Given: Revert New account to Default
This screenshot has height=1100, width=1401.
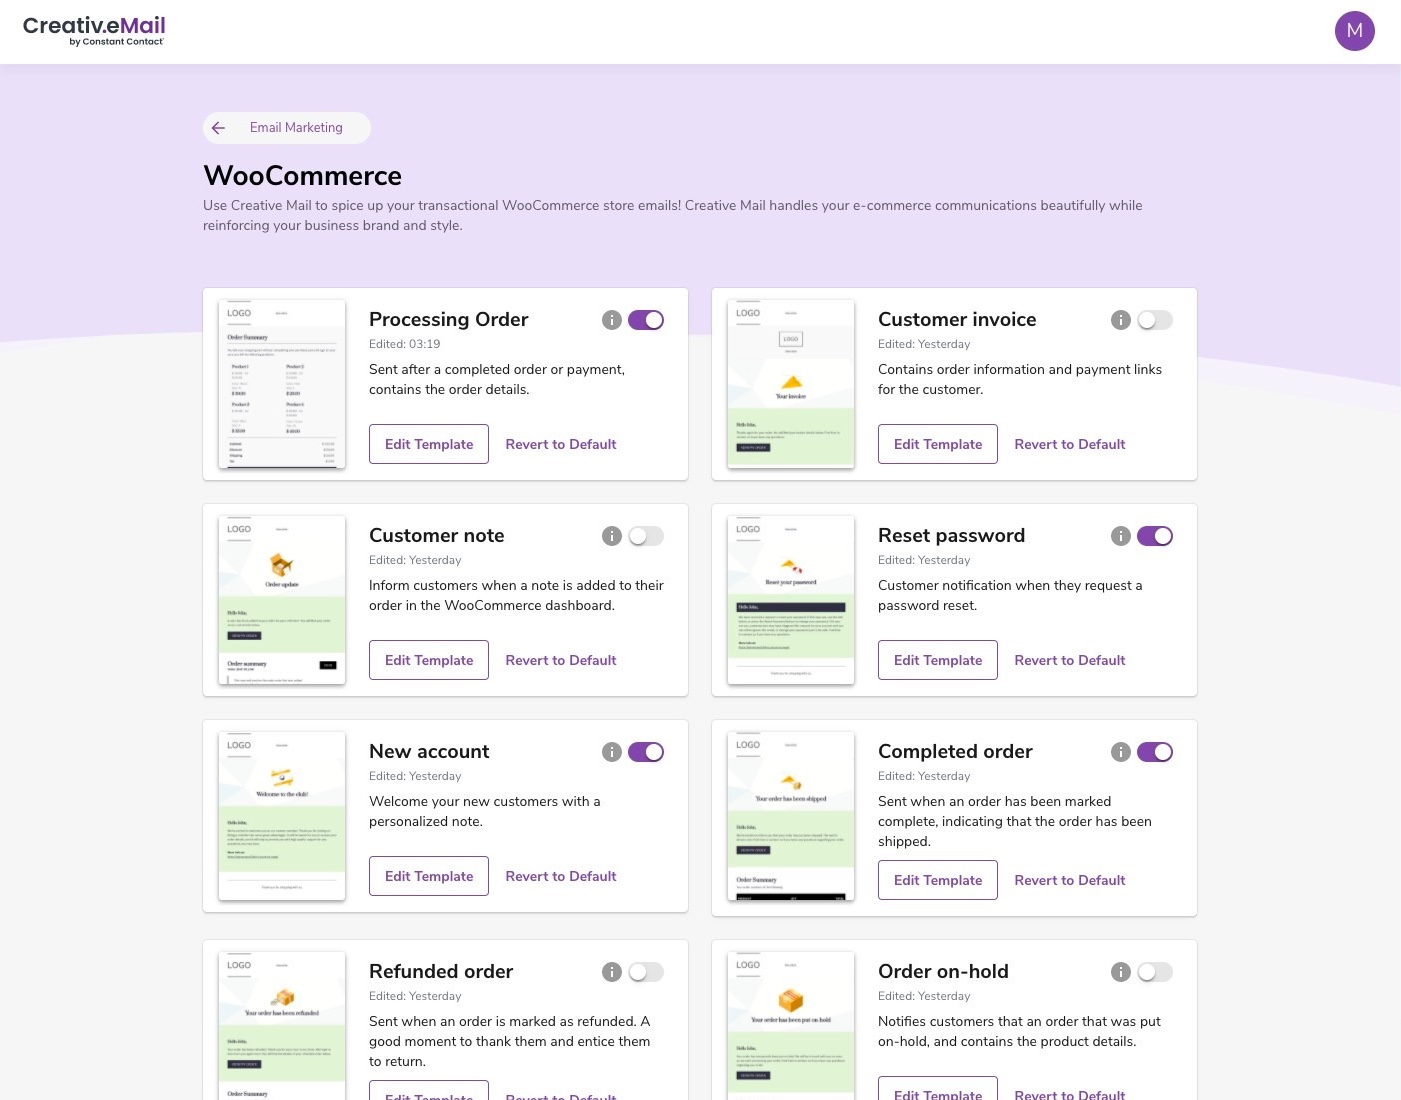Looking at the screenshot, I should pyautogui.click(x=561, y=876).
